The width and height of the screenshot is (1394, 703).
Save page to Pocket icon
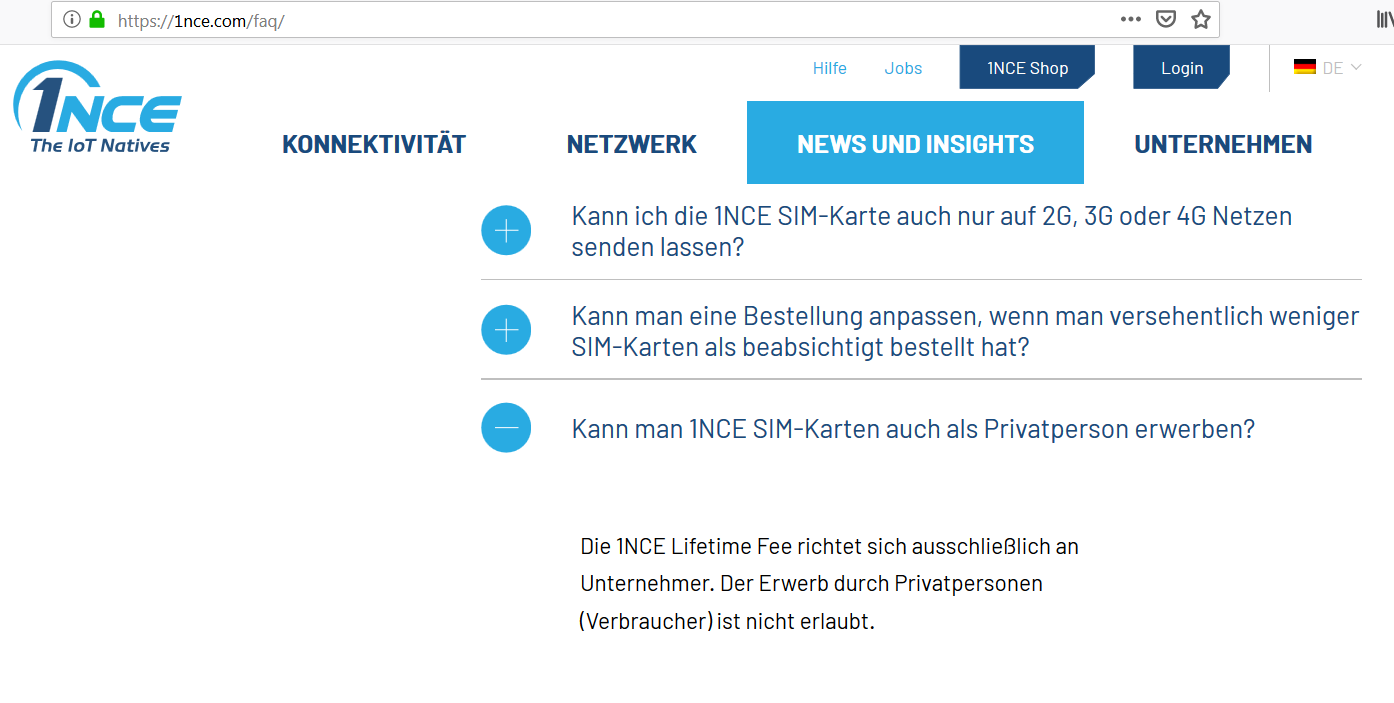click(1165, 19)
